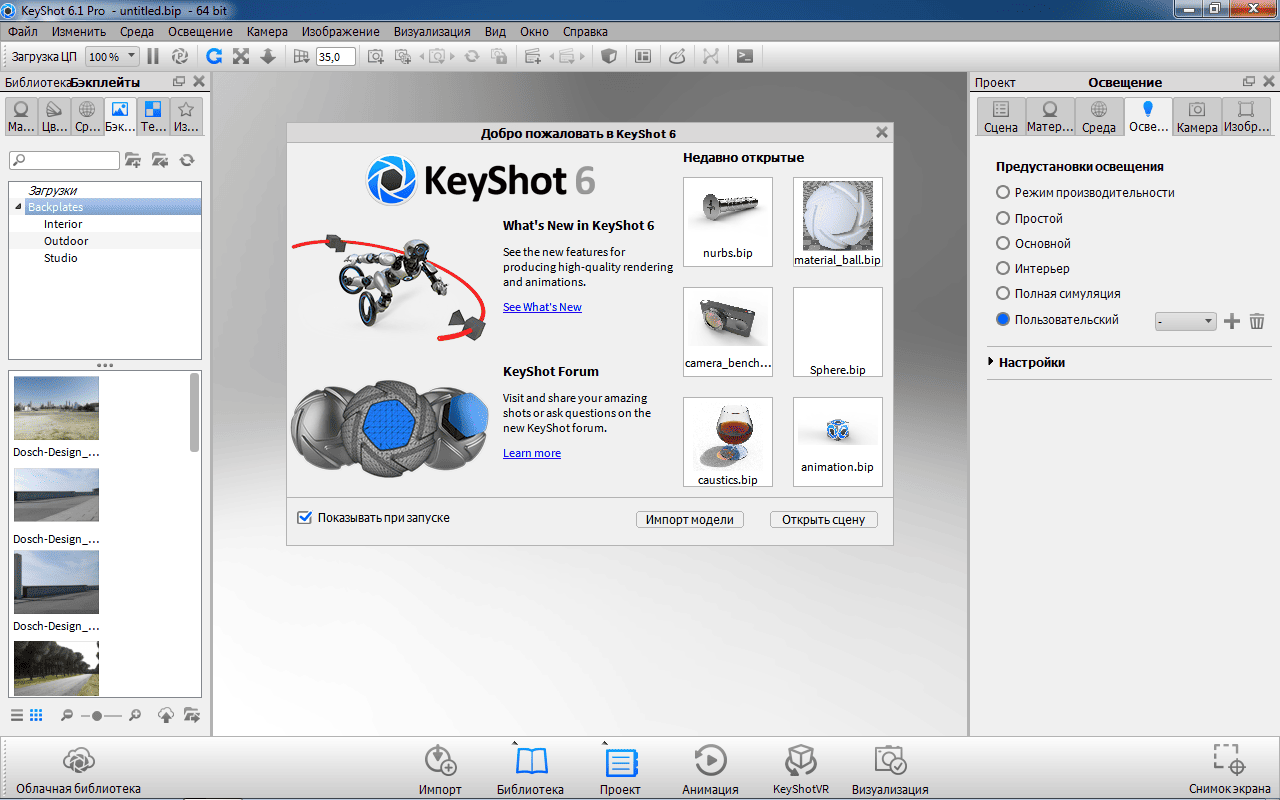Select Режим производительности lighting preset
Viewport: 1280px width, 800px height.
pyautogui.click(x=1085, y=192)
